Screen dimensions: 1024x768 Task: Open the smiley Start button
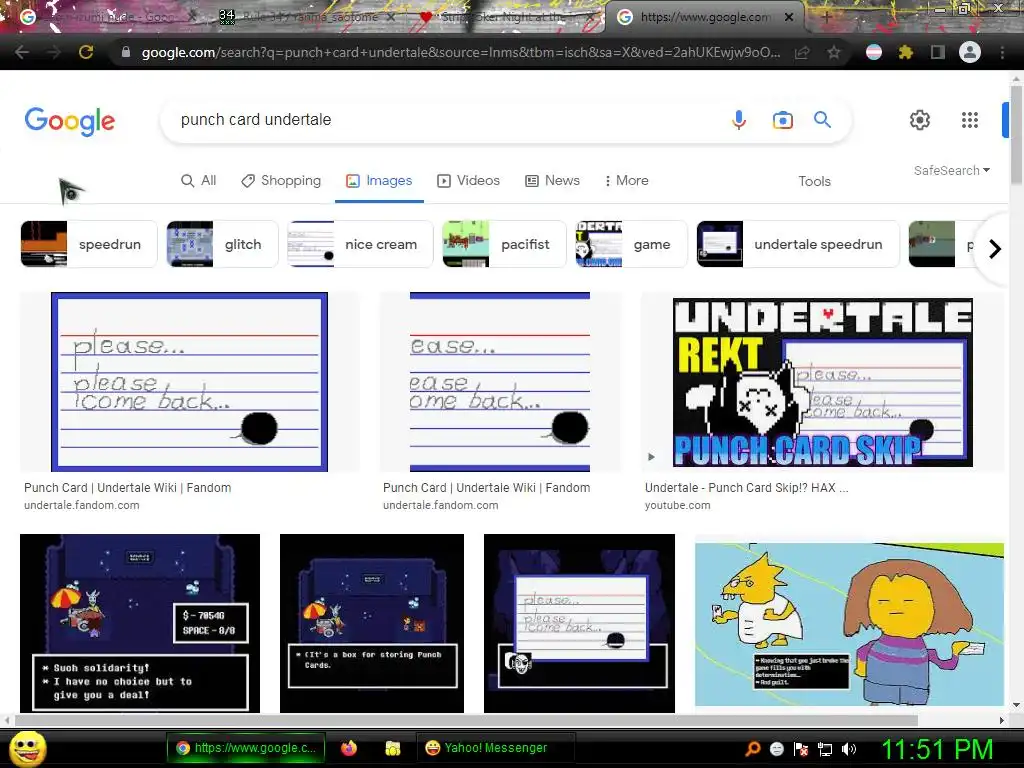pyautogui.click(x=28, y=748)
